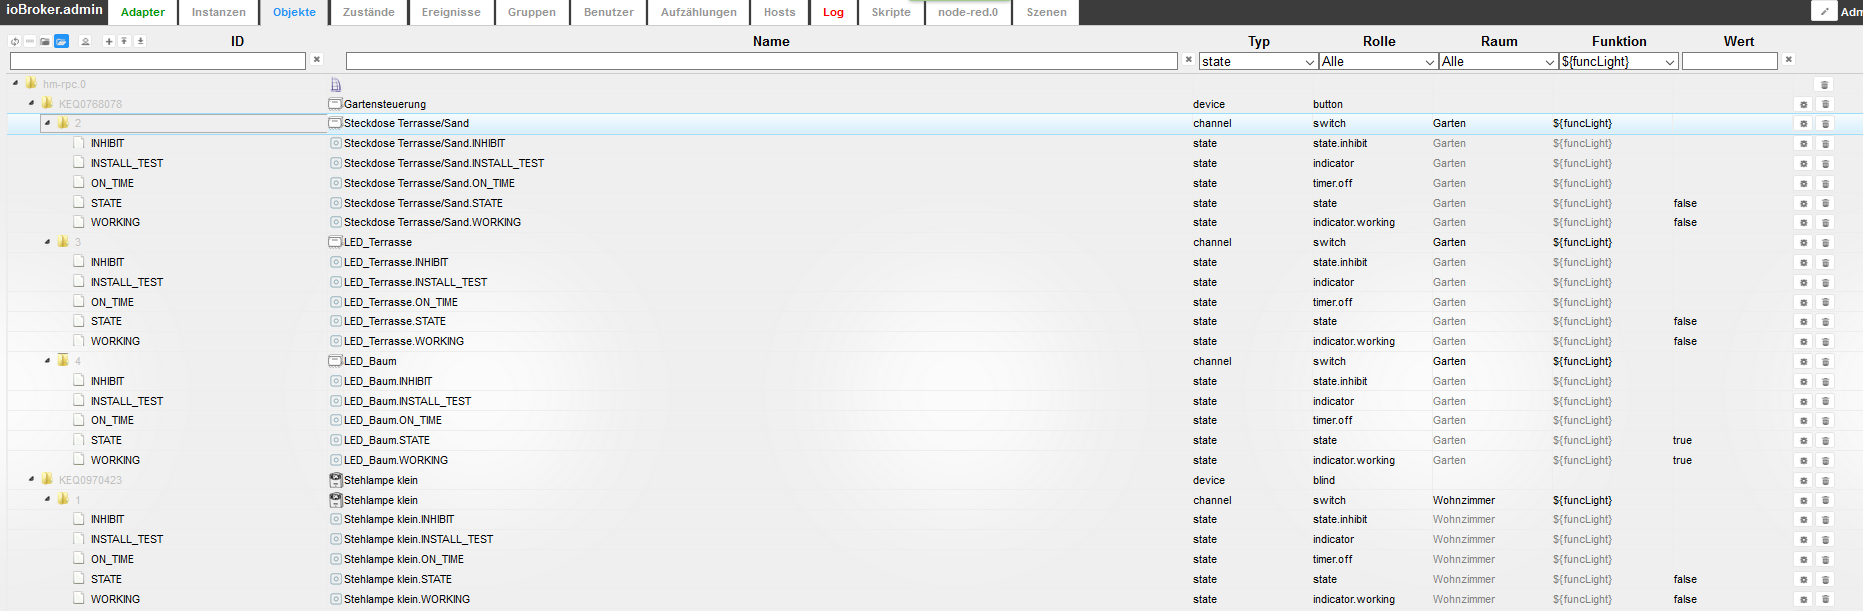Image resolution: width=1863 pixels, height=611 pixels.
Task: Open the Rolle filter dropdown
Action: tap(1378, 61)
